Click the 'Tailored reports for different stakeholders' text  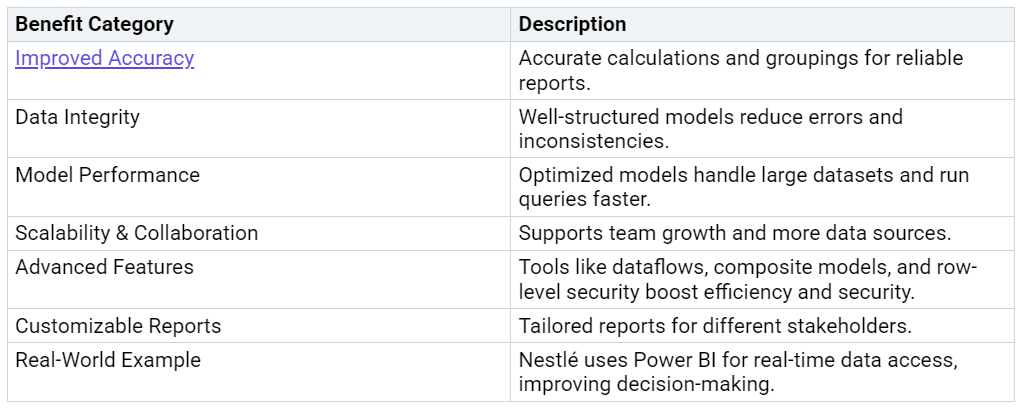tap(715, 326)
